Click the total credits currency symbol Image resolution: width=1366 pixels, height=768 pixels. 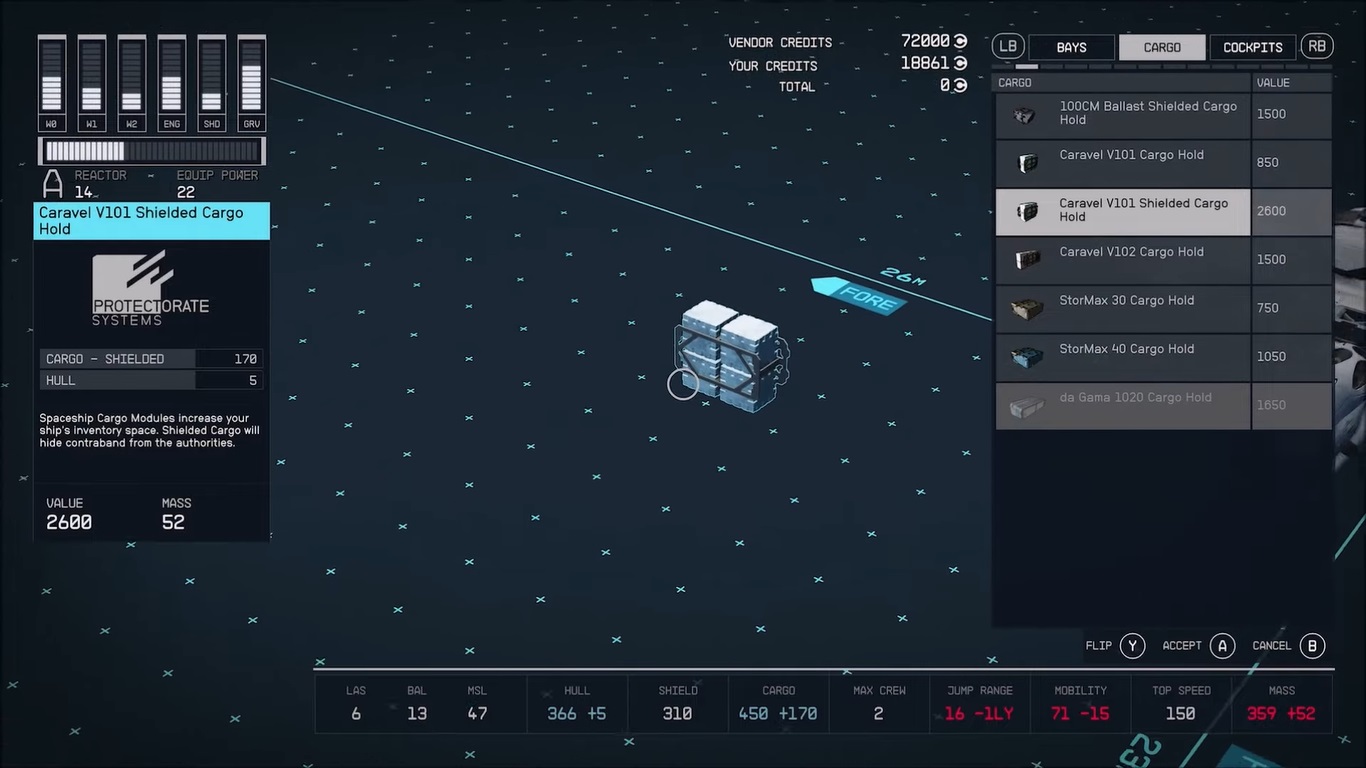click(x=961, y=86)
